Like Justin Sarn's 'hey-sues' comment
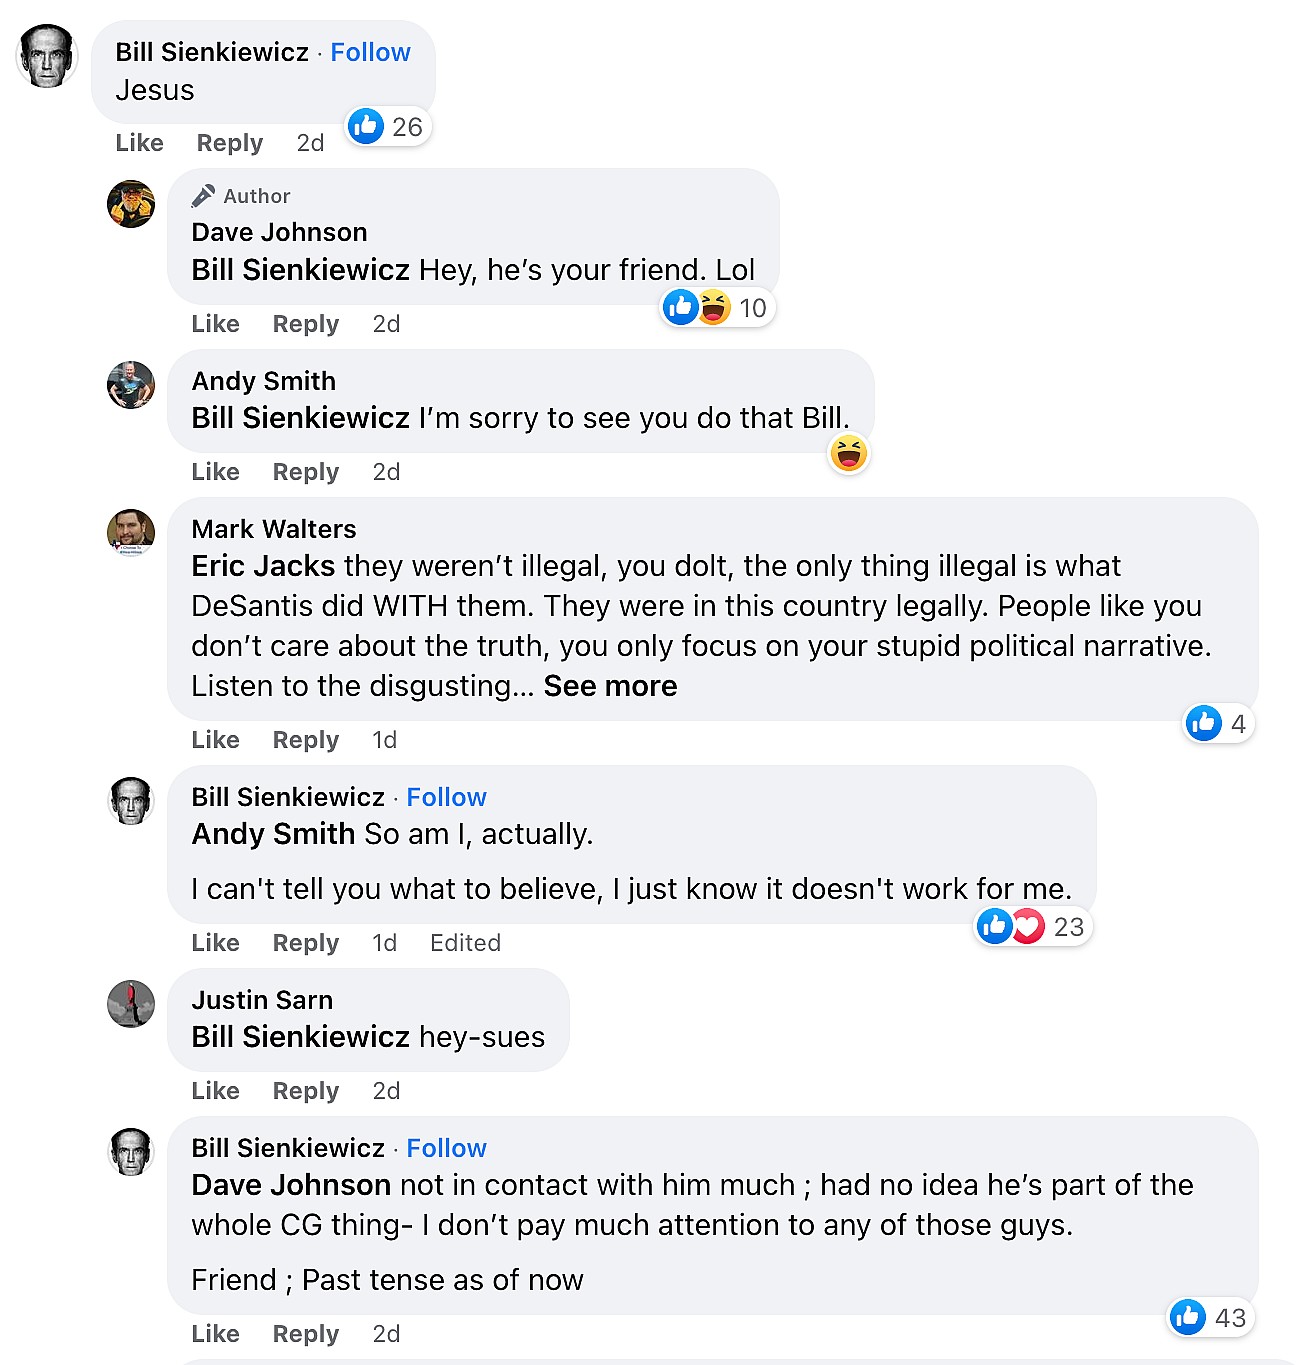Viewport: 1313px width, 1365px height. coord(215,1091)
